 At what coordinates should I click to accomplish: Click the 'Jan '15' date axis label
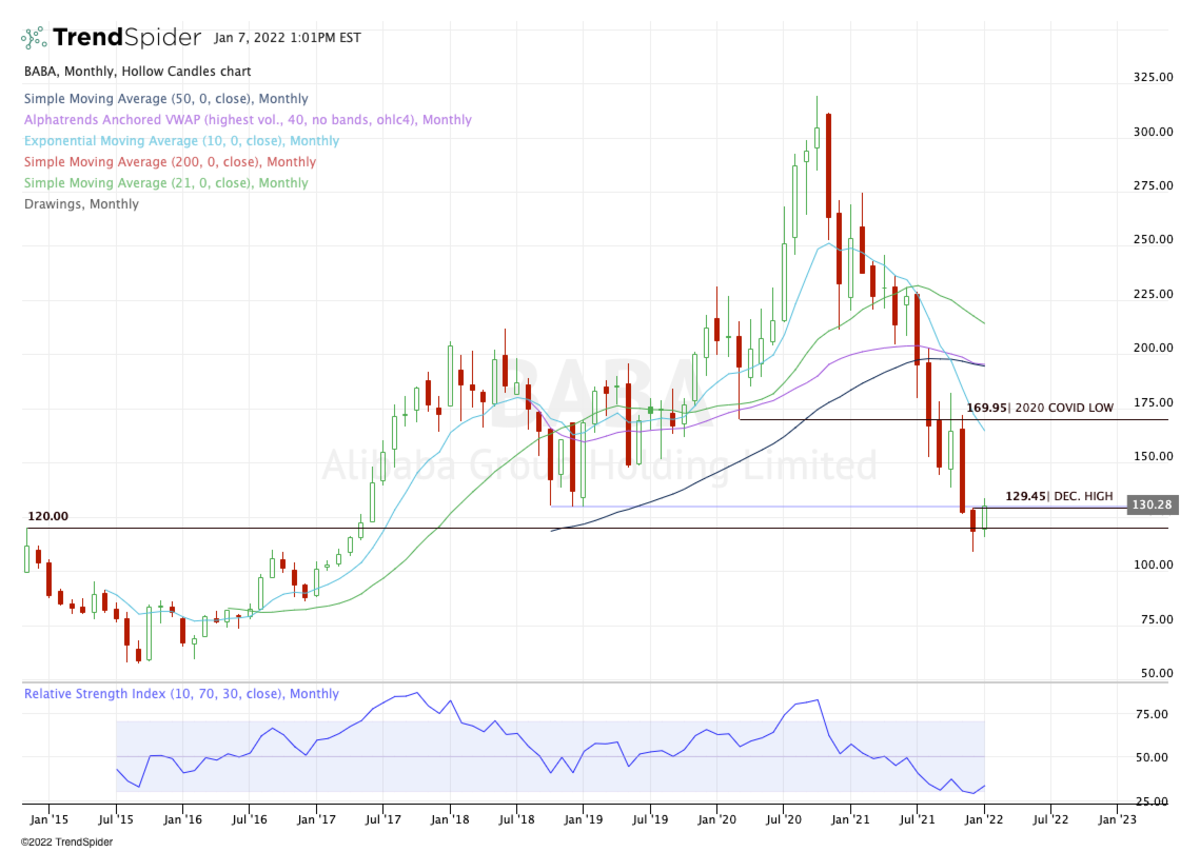point(49,819)
